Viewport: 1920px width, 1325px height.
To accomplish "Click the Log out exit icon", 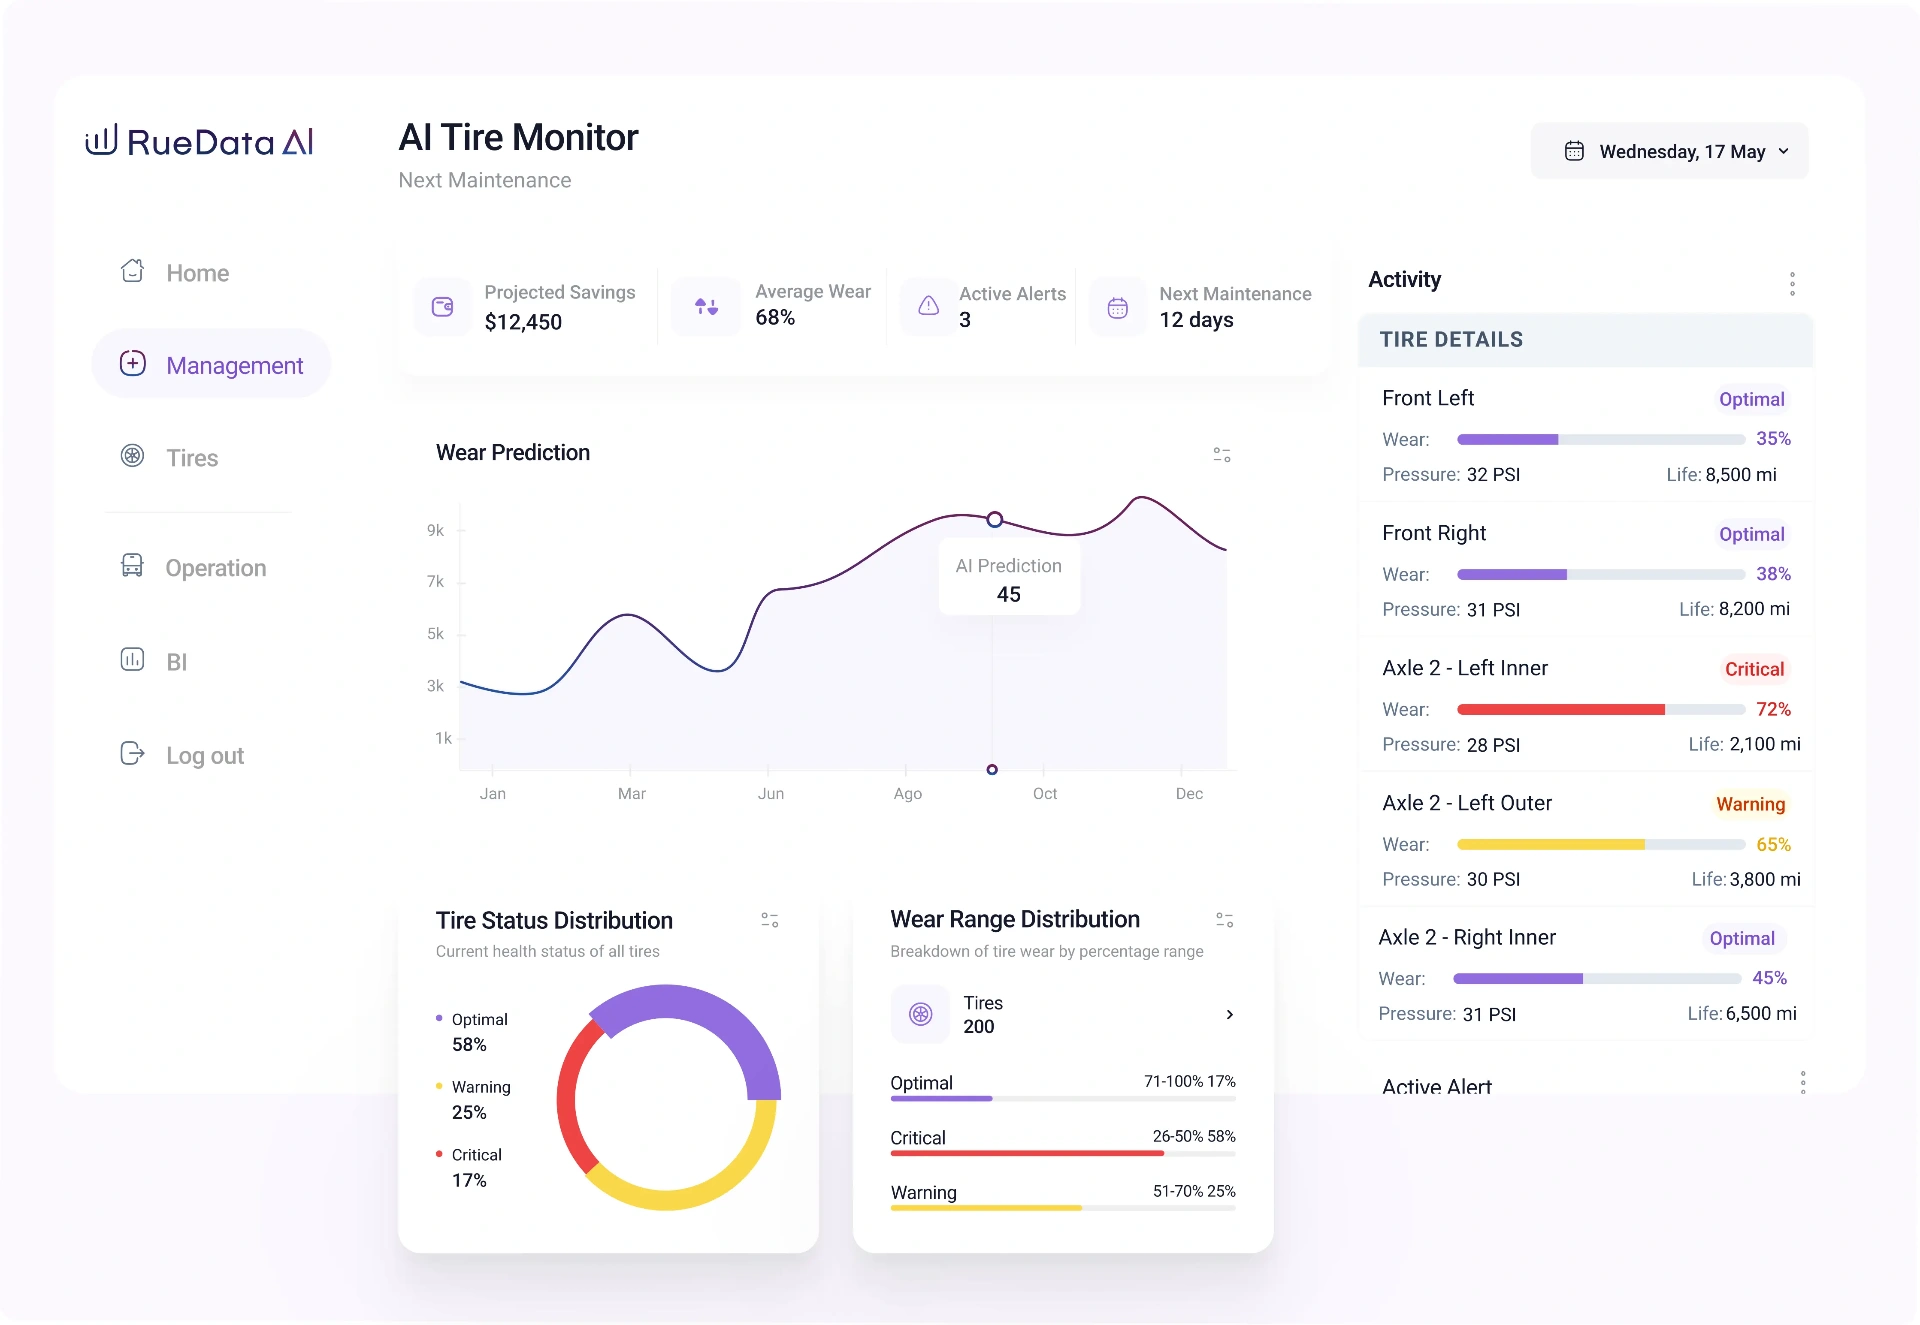I will pos(132,753).
